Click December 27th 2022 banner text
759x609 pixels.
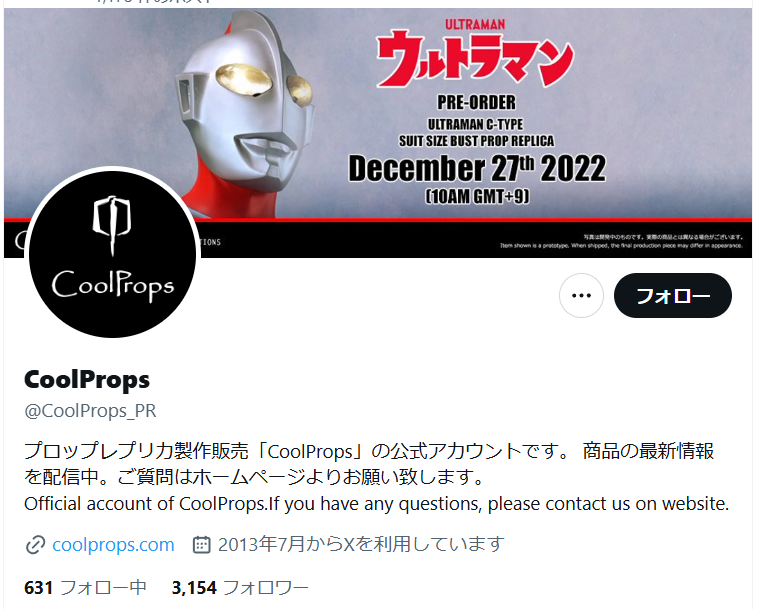[x=477, y=168]
